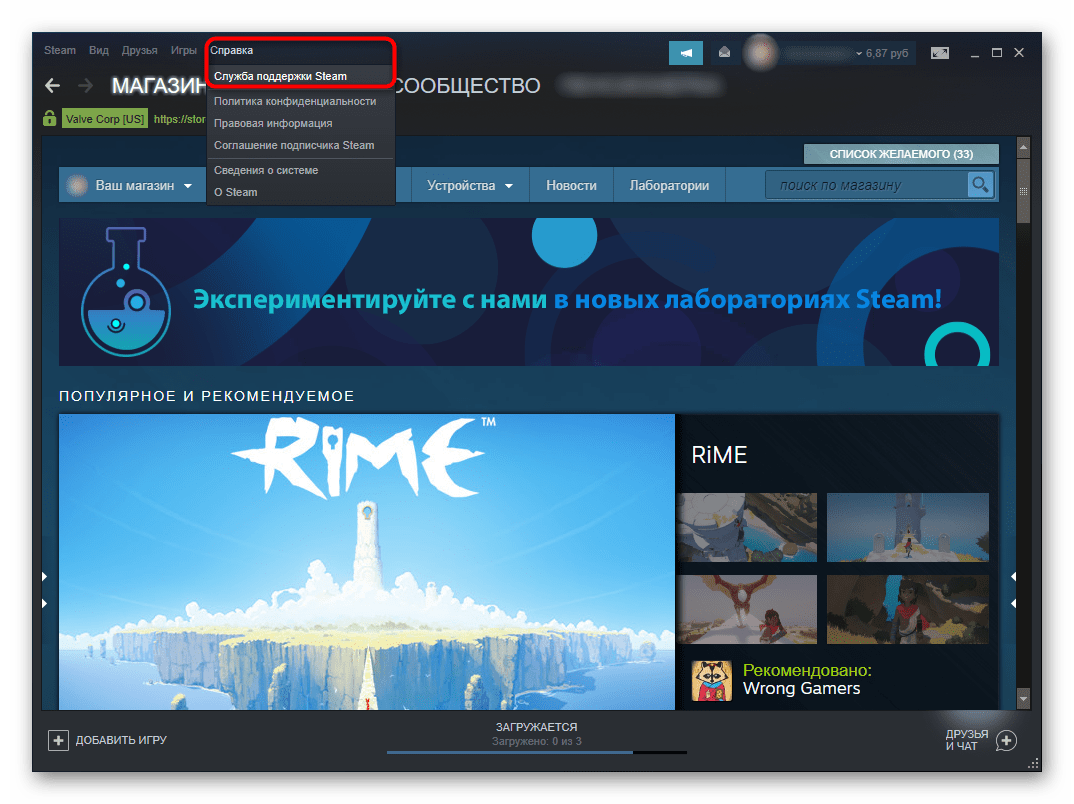Switch to Big Picture mode icon

[x=939, y=52]
